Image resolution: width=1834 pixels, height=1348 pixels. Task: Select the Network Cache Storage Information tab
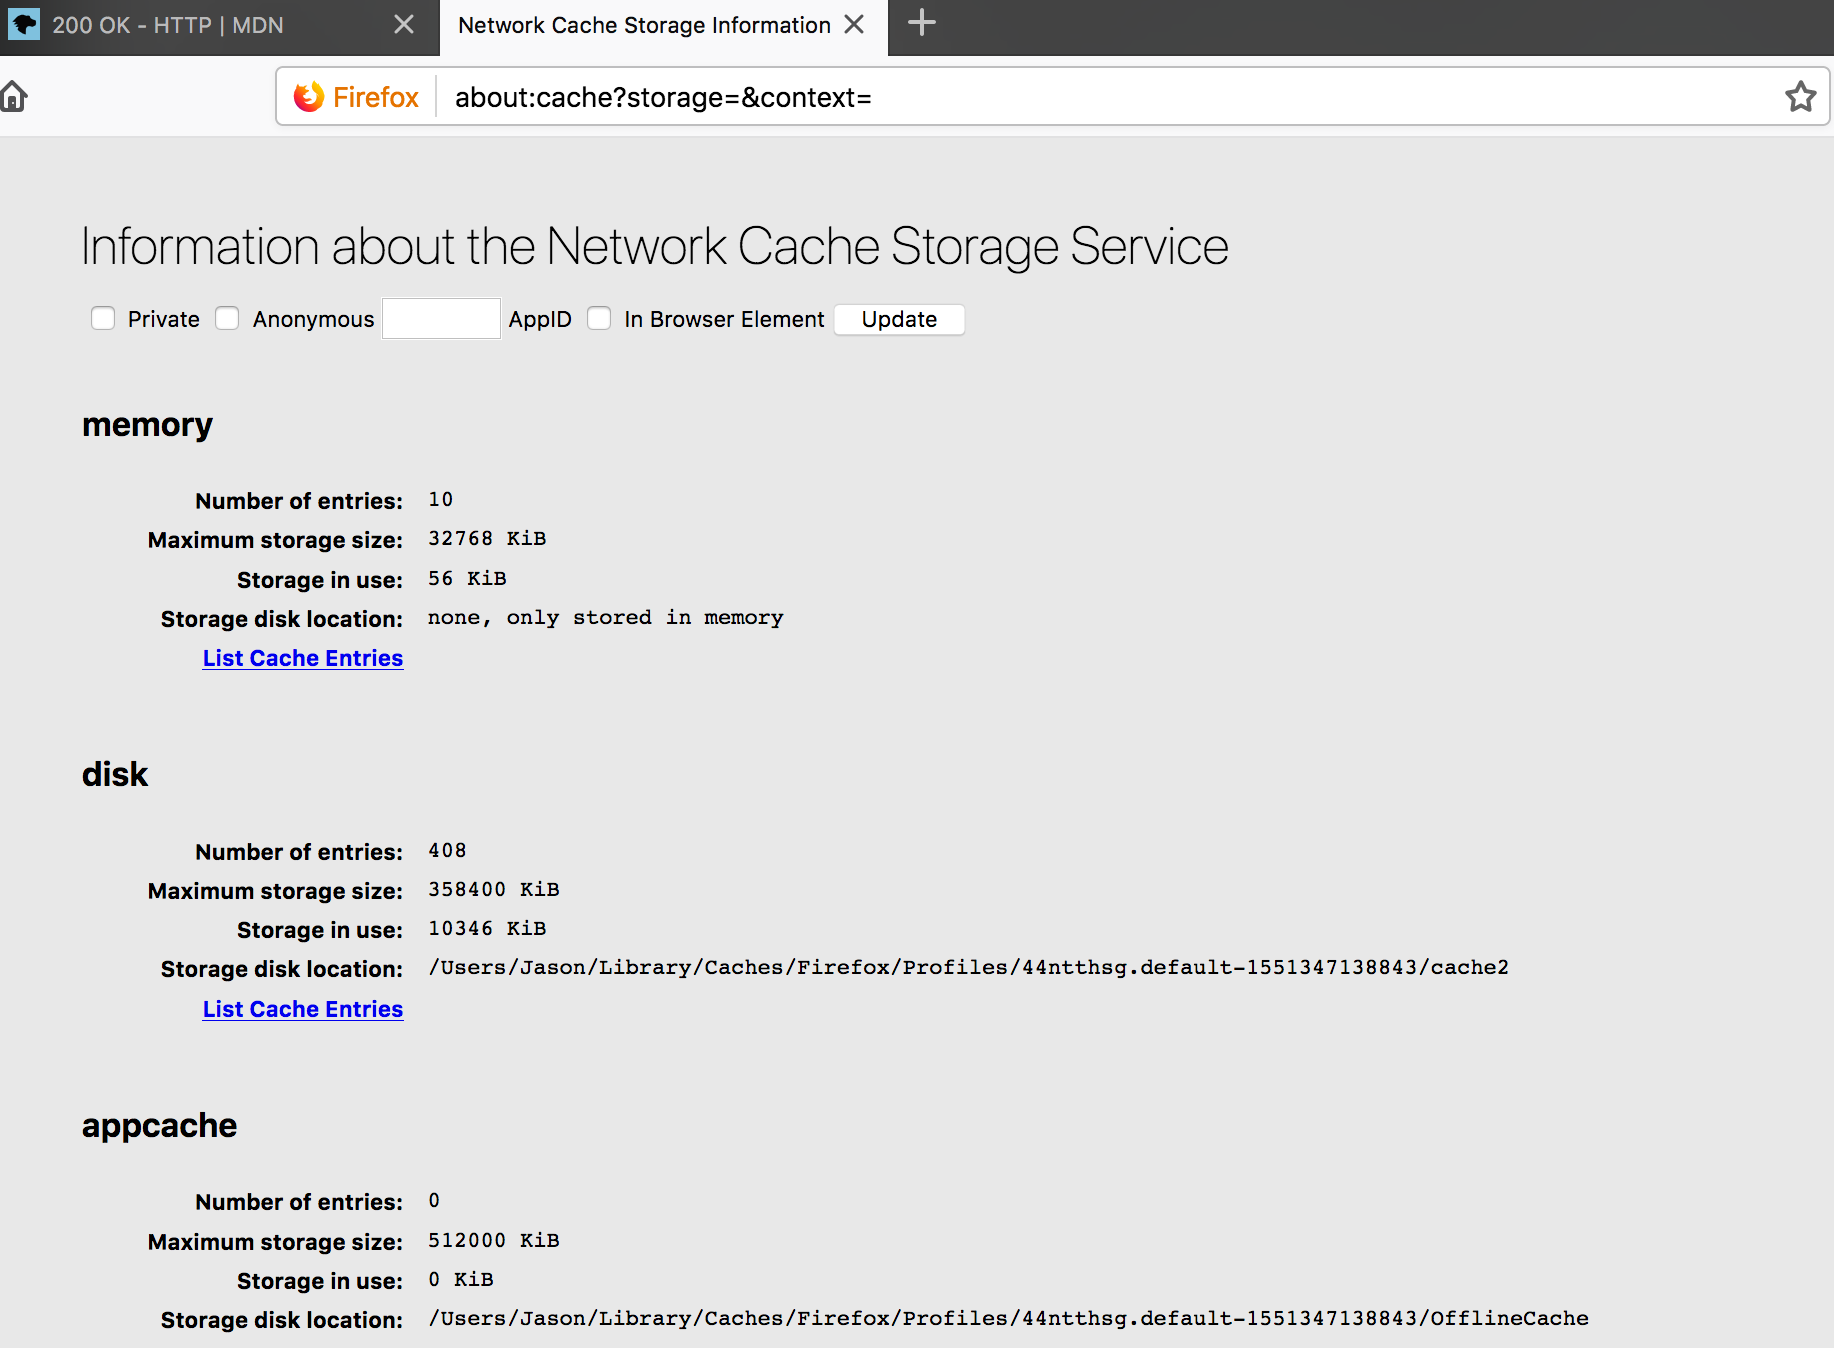pyautogui.click(x=644, y=25)
